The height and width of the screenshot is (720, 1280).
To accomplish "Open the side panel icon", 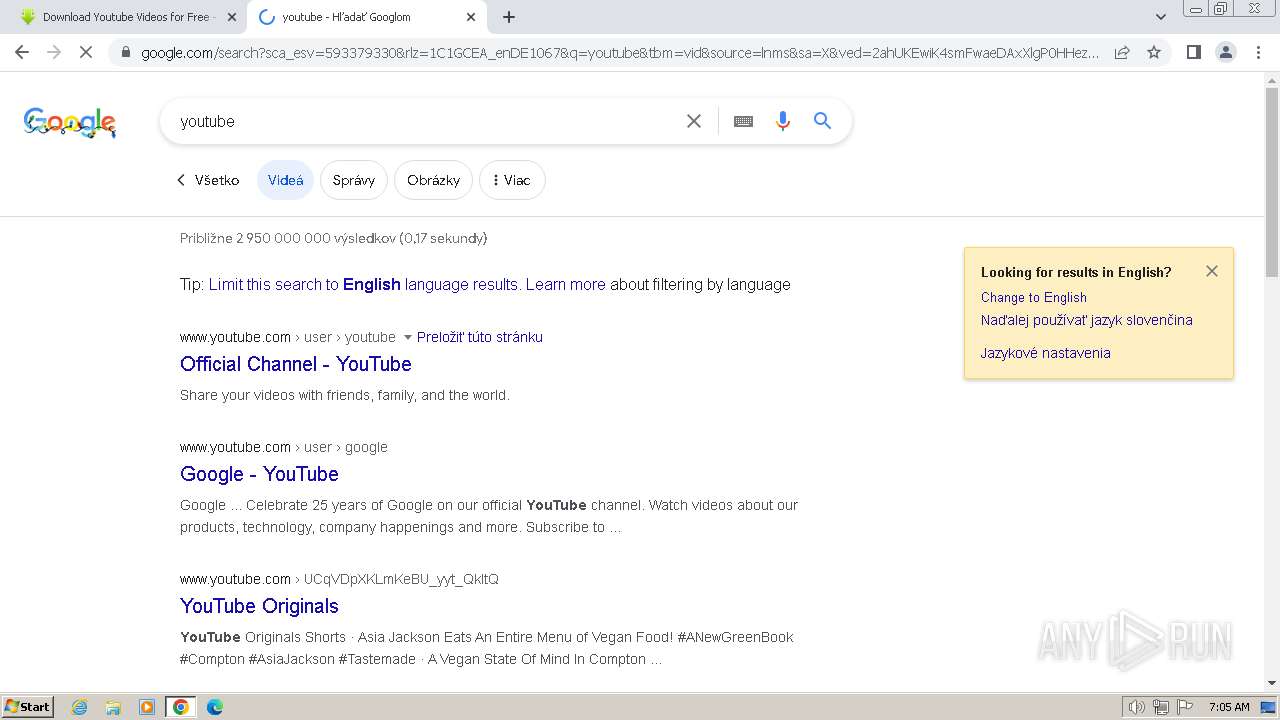I will pos(1193,52).
